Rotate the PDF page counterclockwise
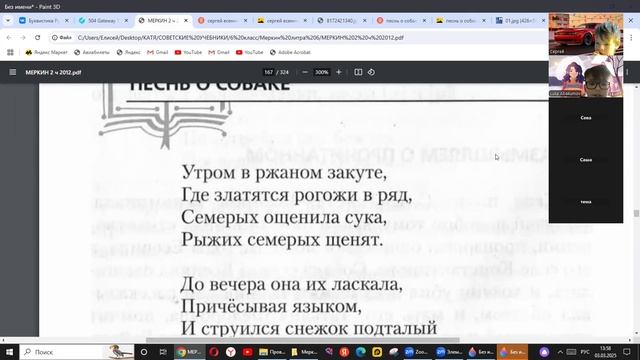 pyautogui.click(x=371, y=72)
